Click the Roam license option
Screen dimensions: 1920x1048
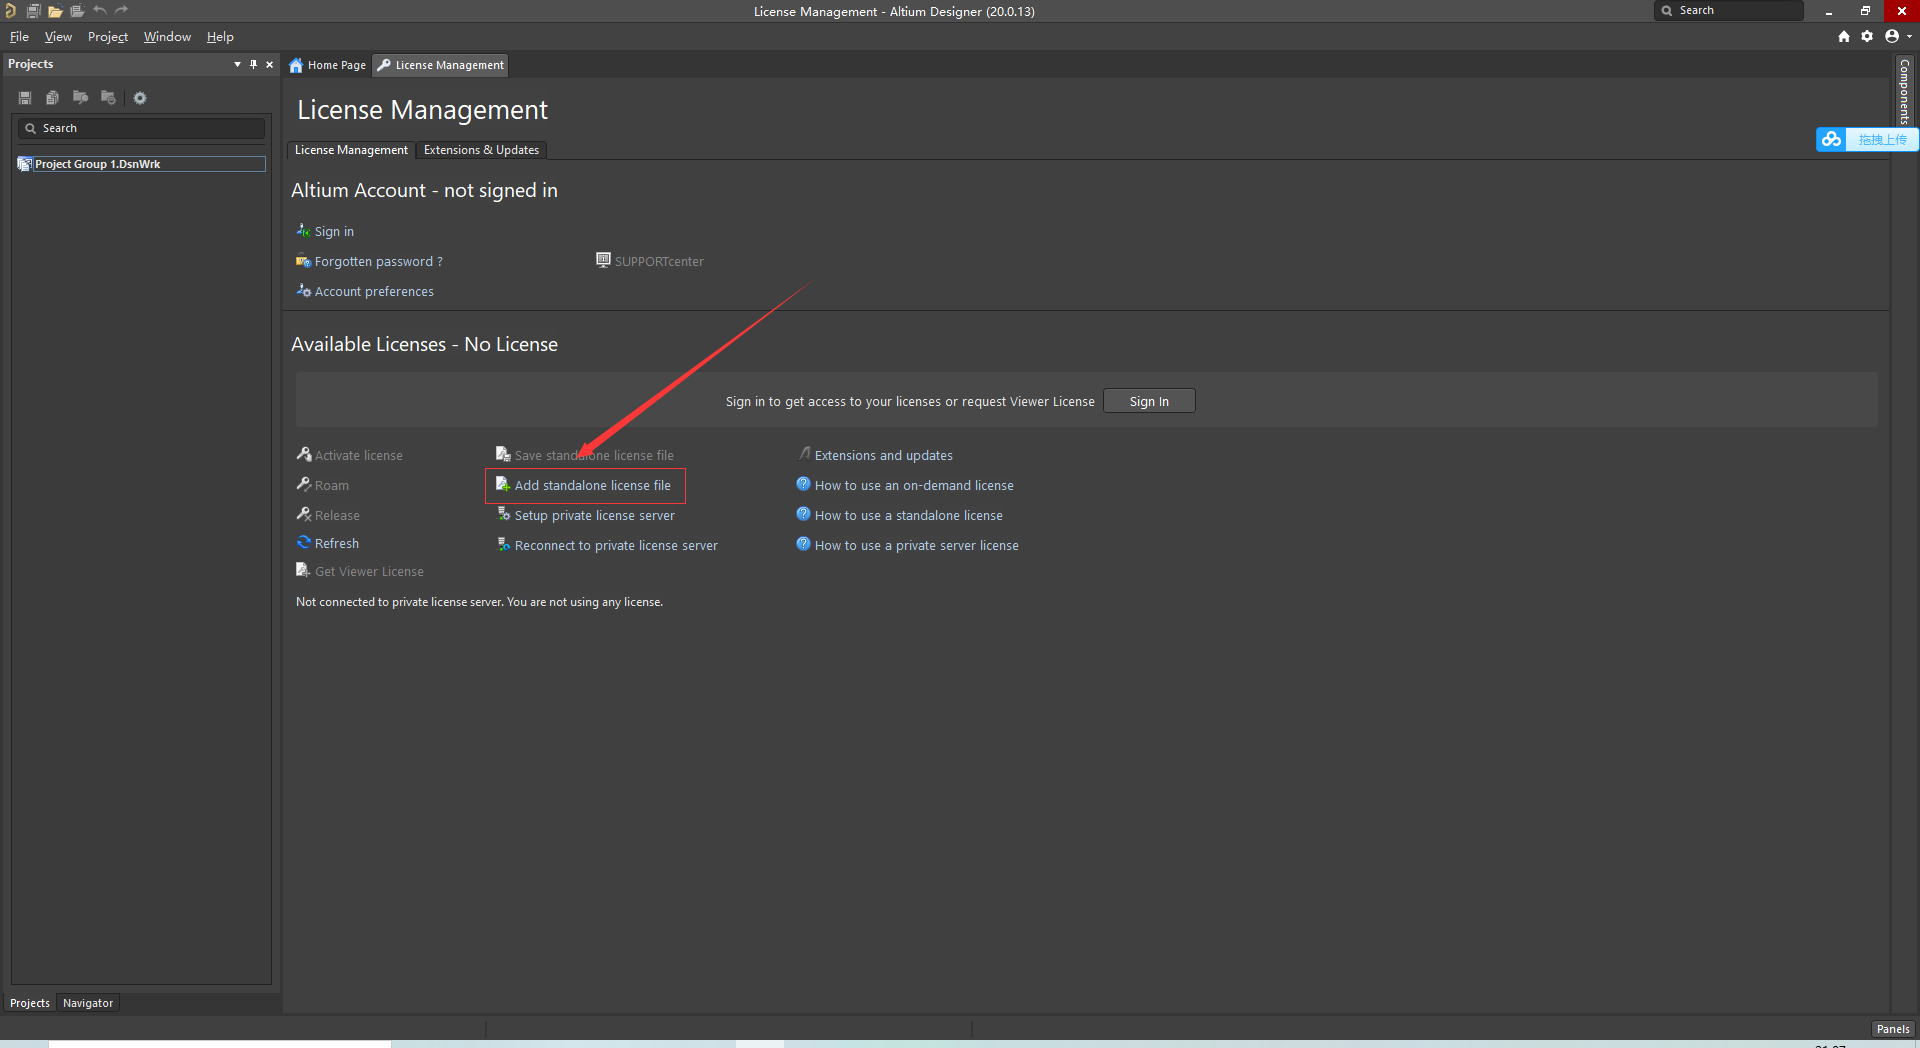click(x=331, y=485)
